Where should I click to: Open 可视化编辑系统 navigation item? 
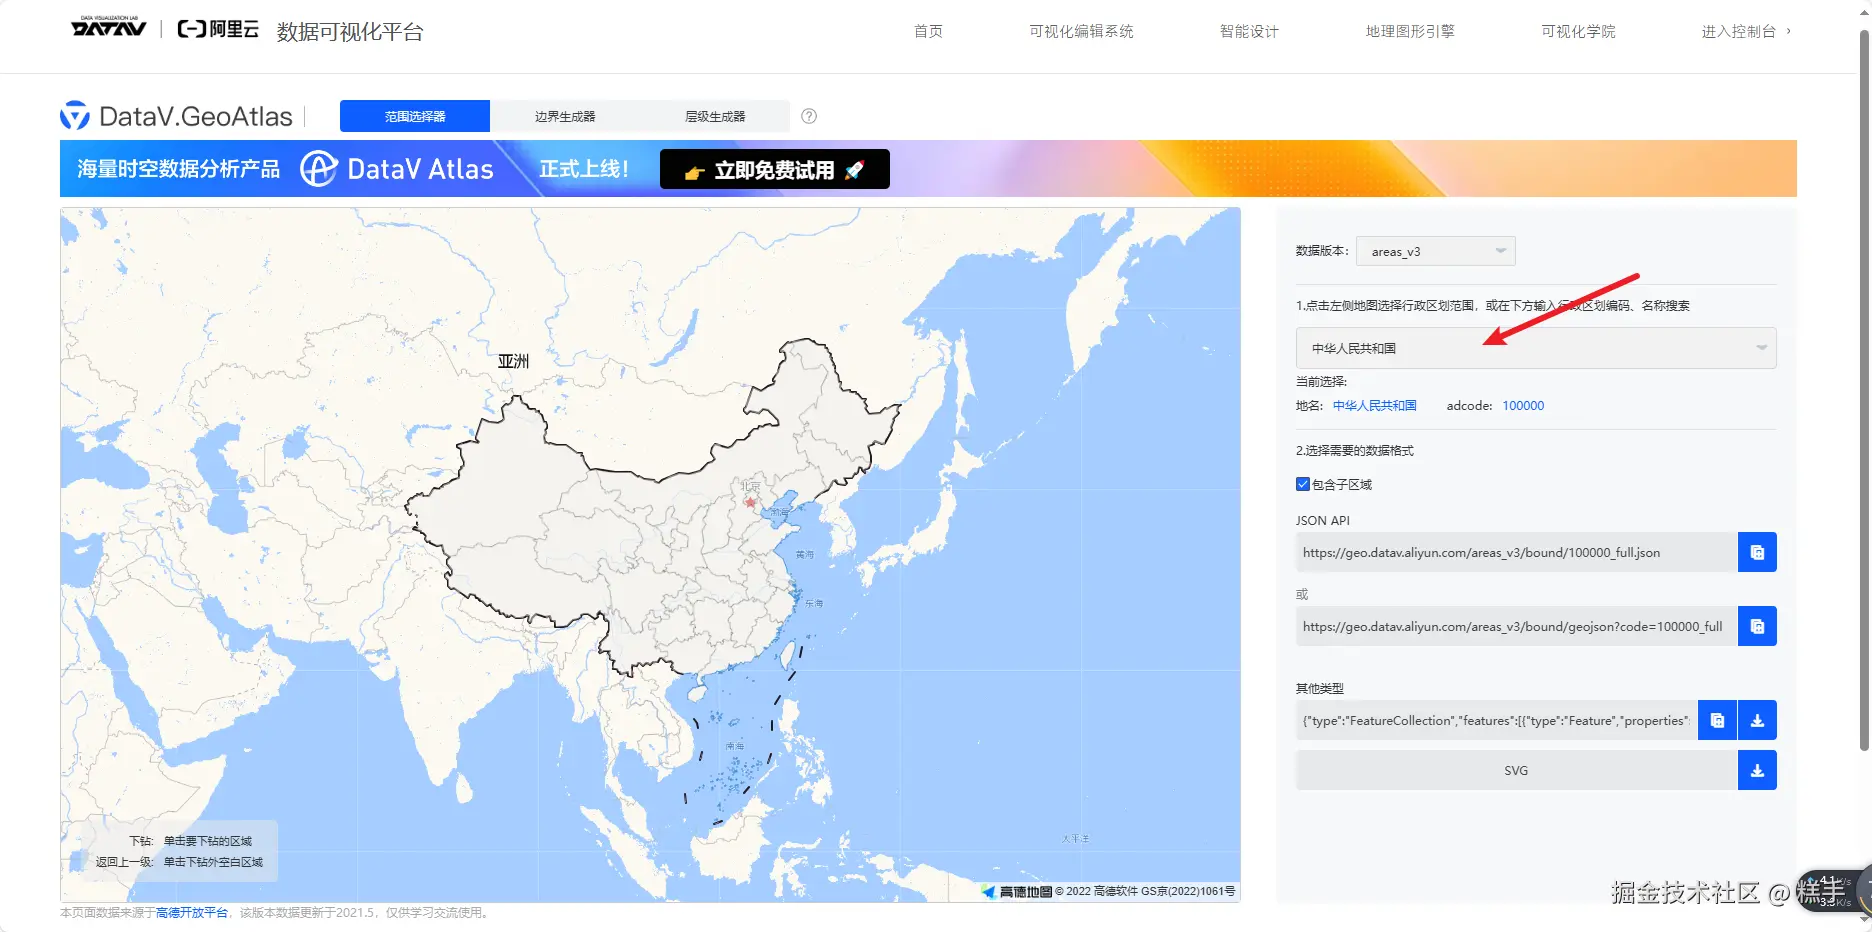(1081, 31)
